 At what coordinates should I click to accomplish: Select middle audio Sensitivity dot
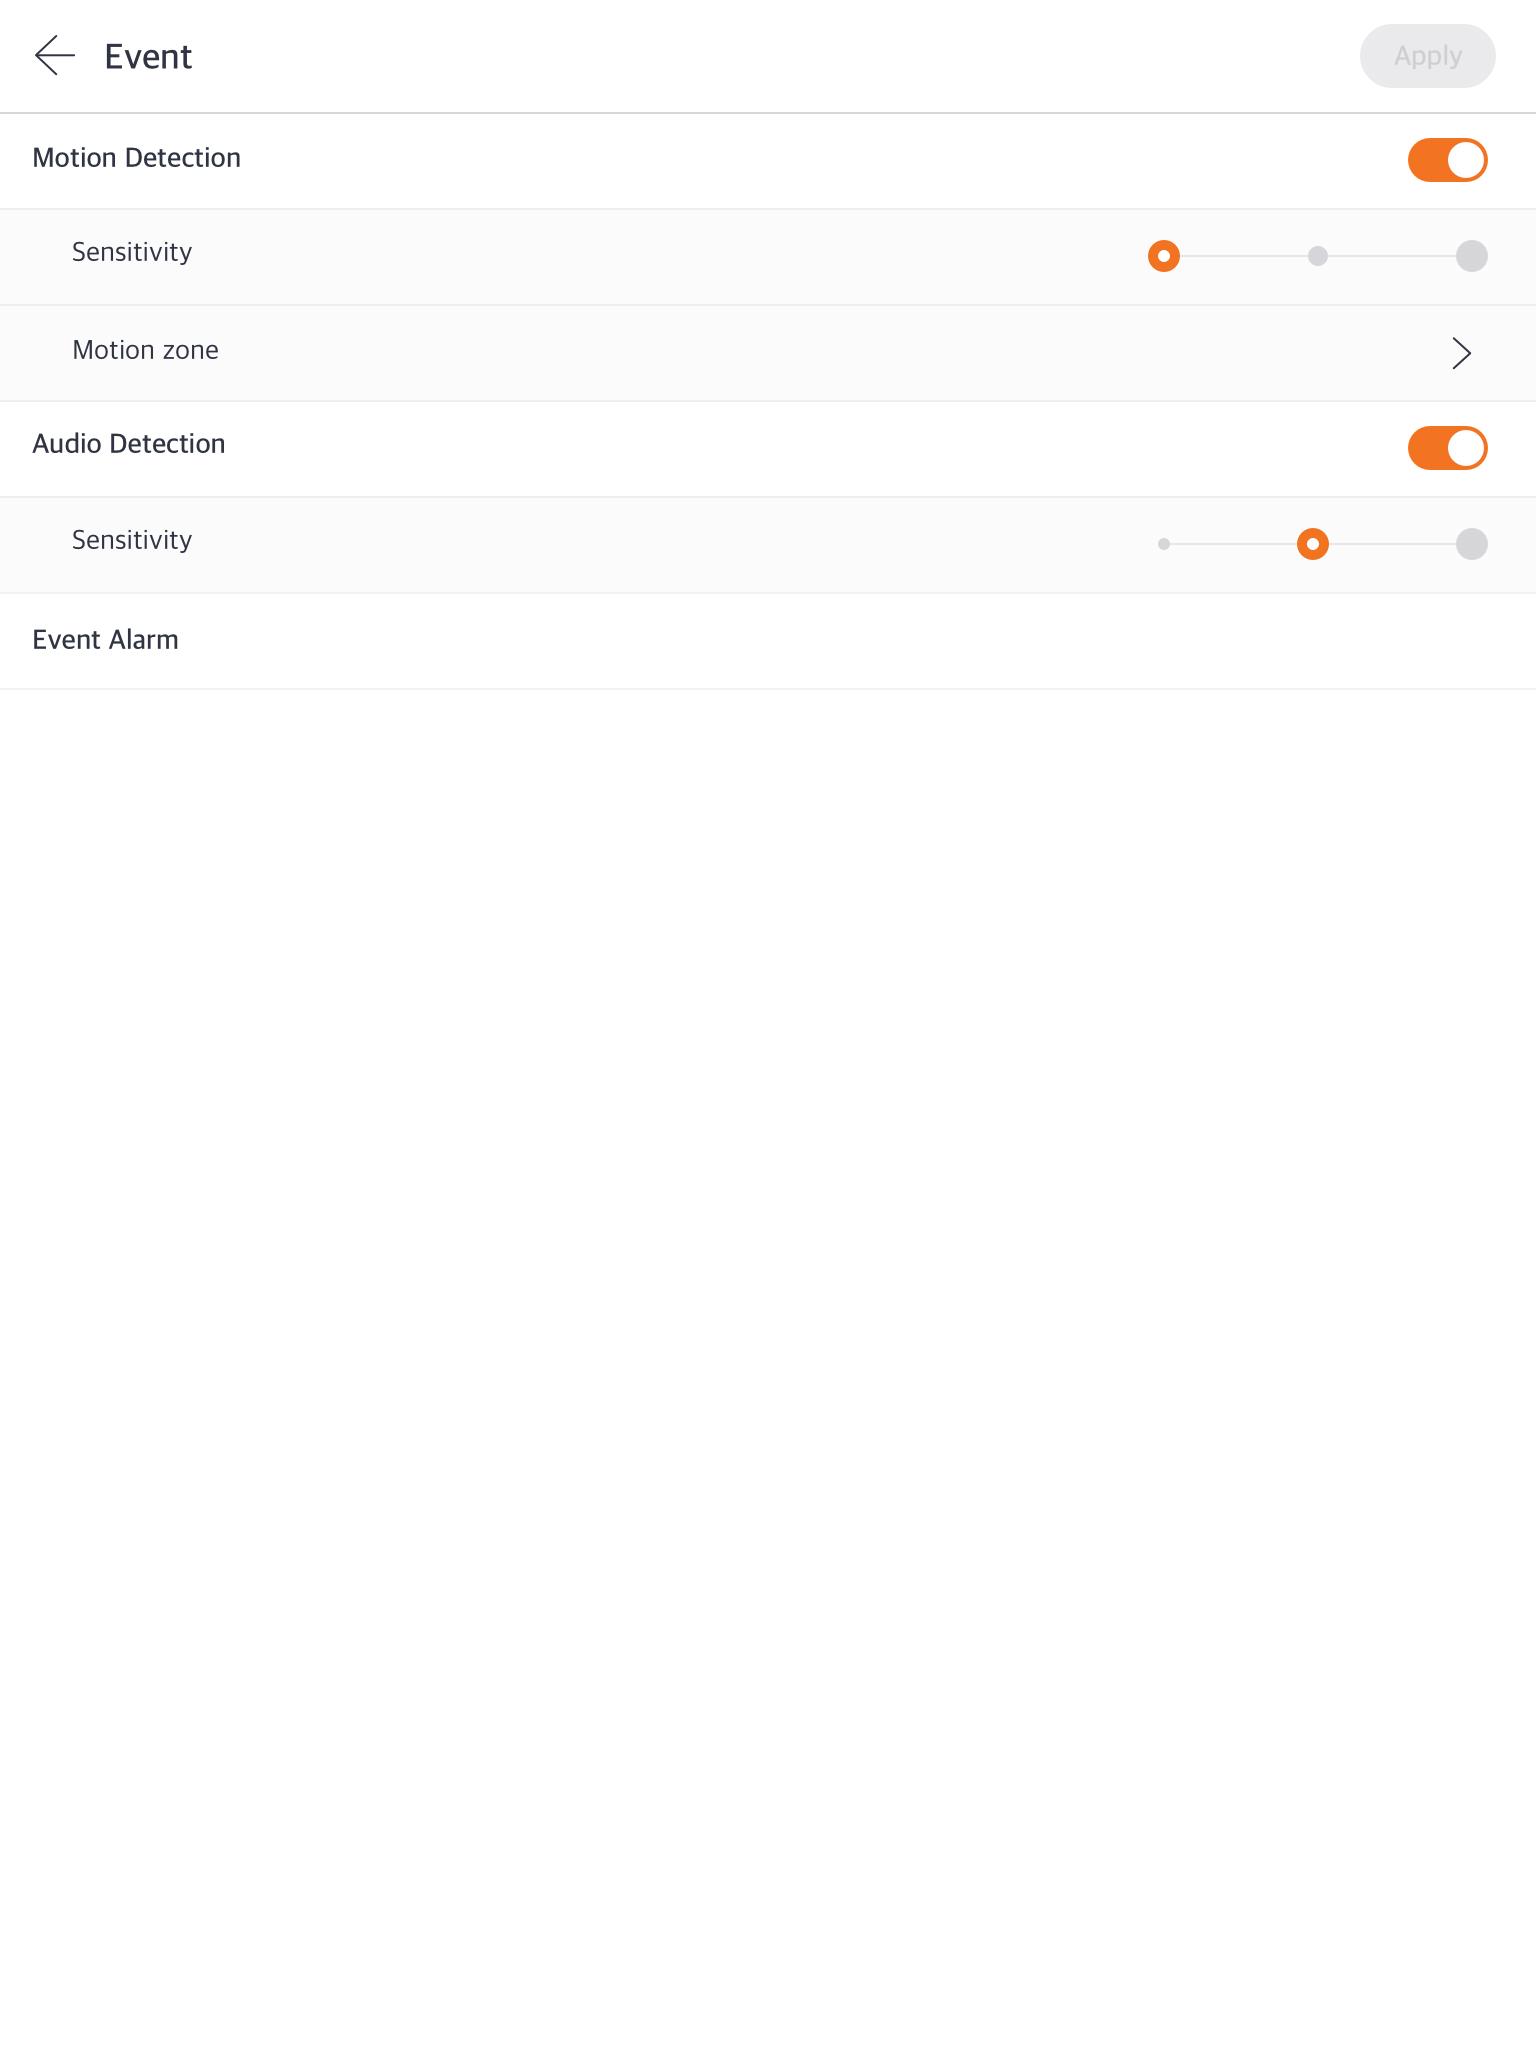[1313, 544]
